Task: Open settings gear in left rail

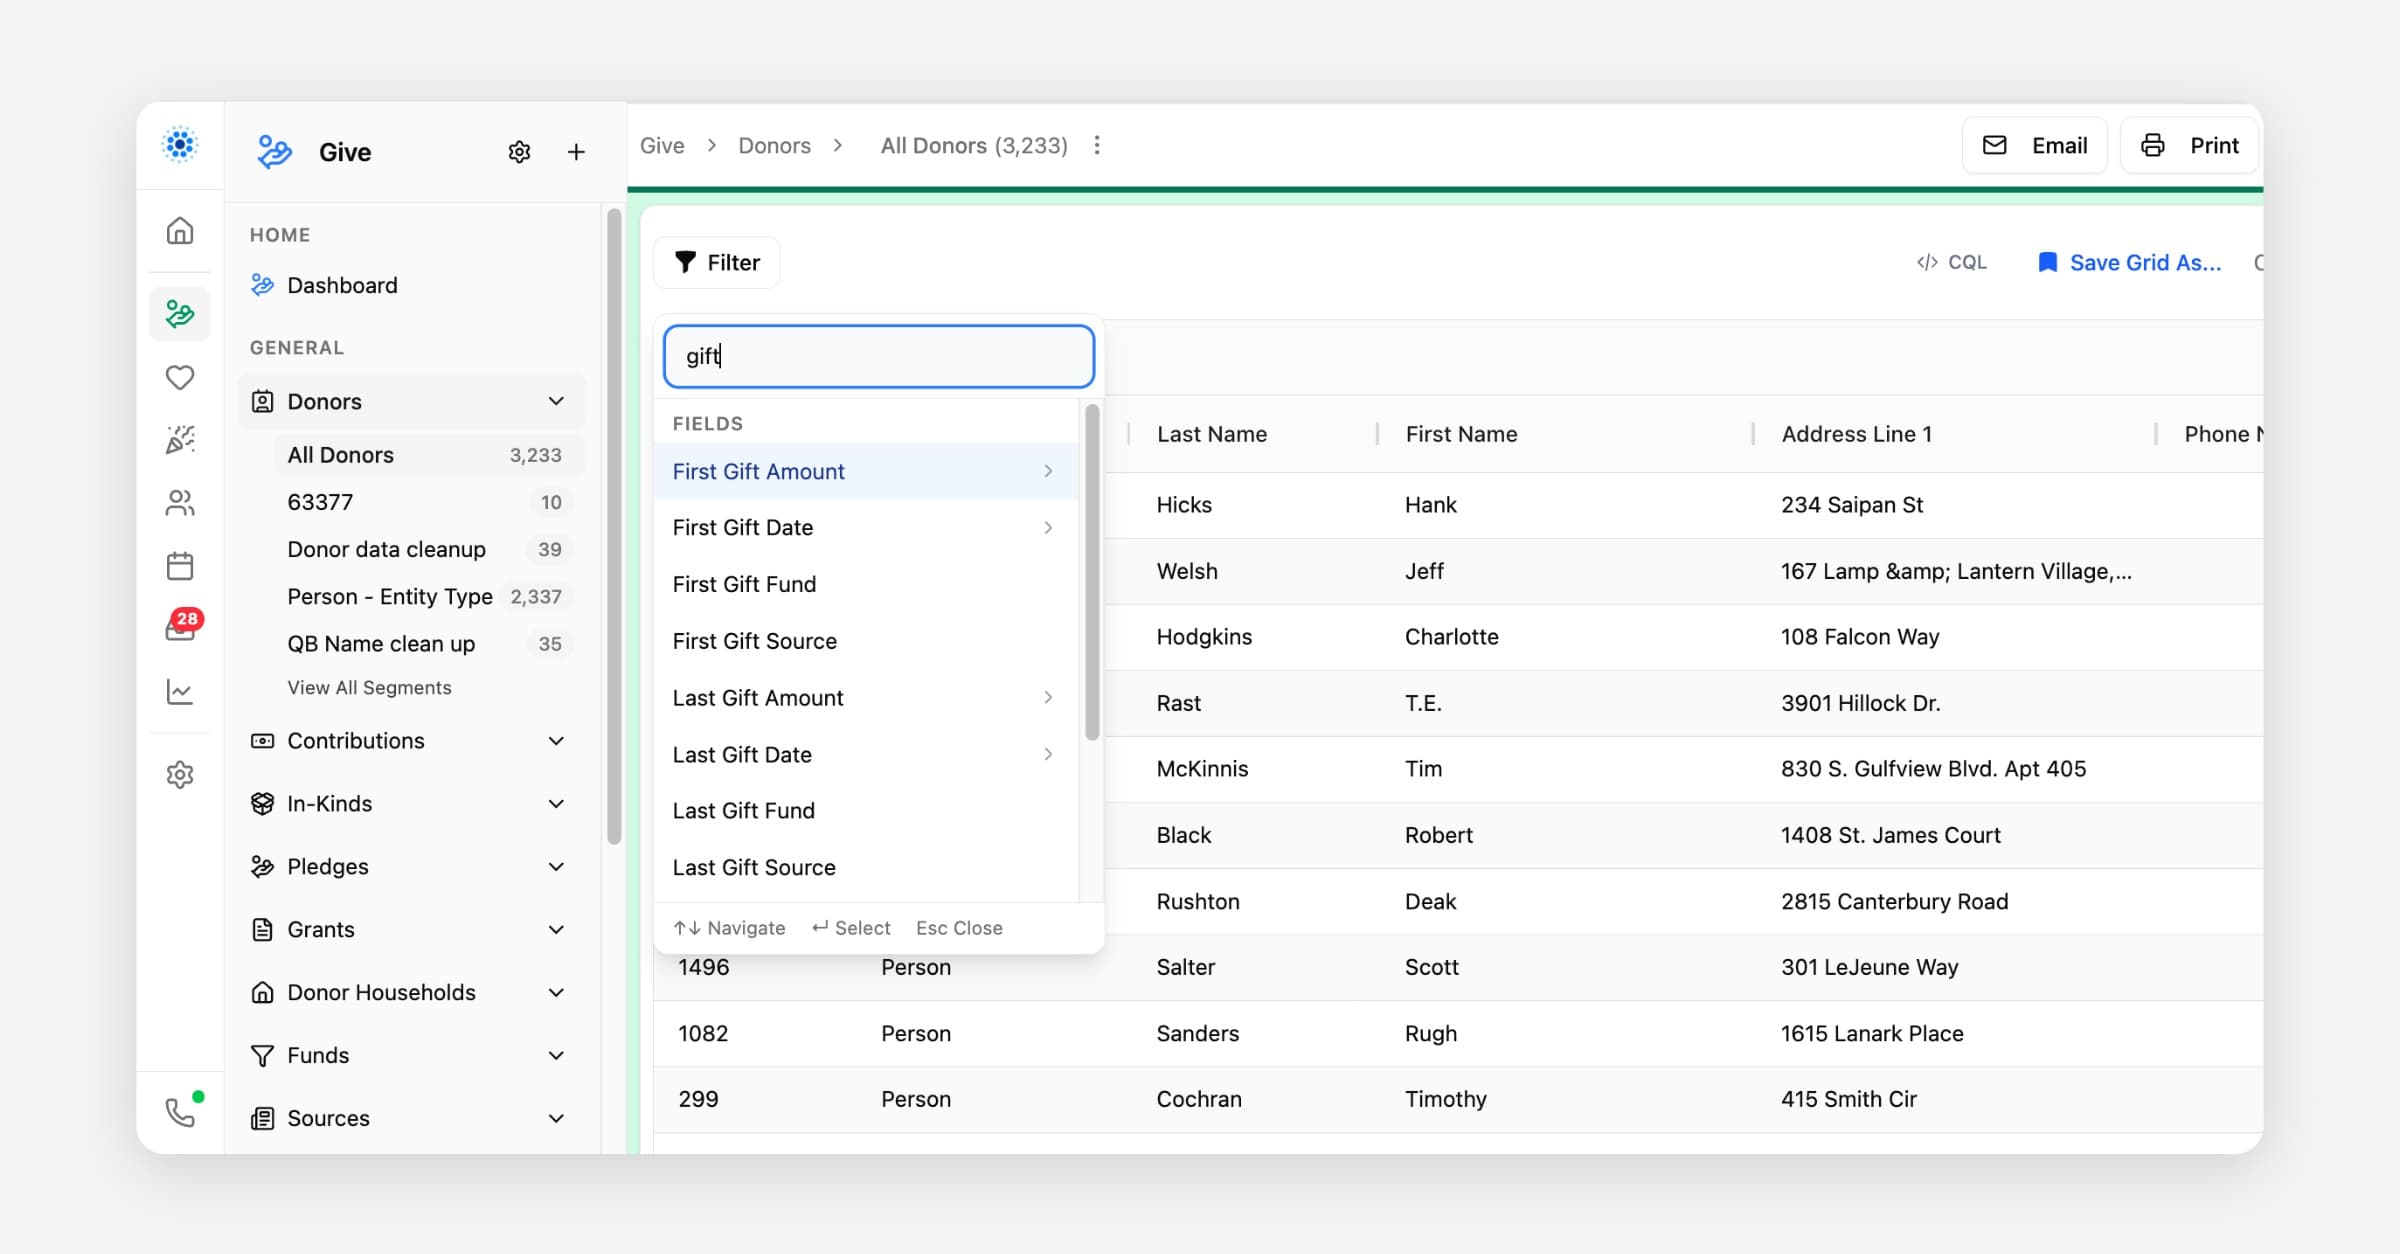Action: [x=180, y=774]
